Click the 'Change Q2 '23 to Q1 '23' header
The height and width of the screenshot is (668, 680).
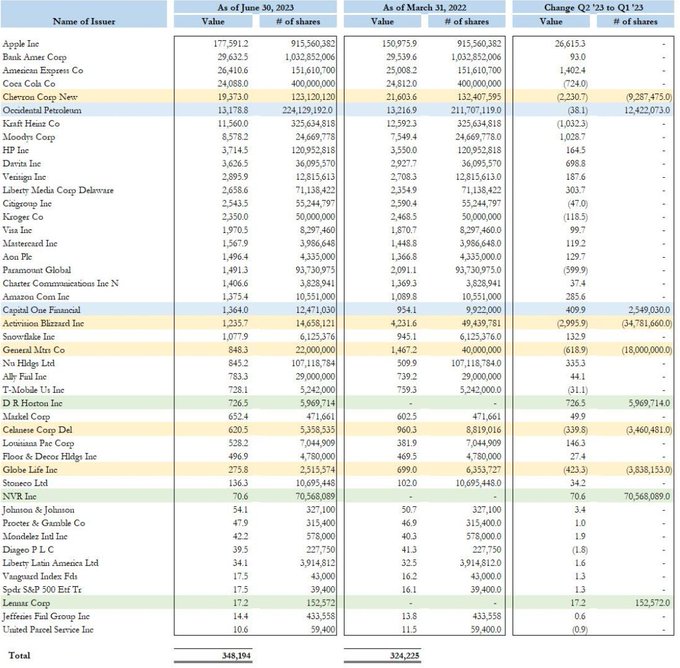[x=593, y=7]
